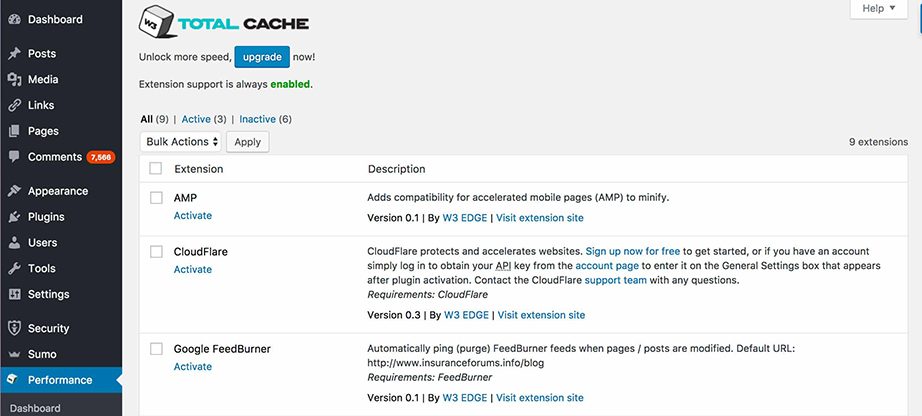Show All (9) extensions filter
This screenshot has width=922, height=416.
[x=154, y=119]
